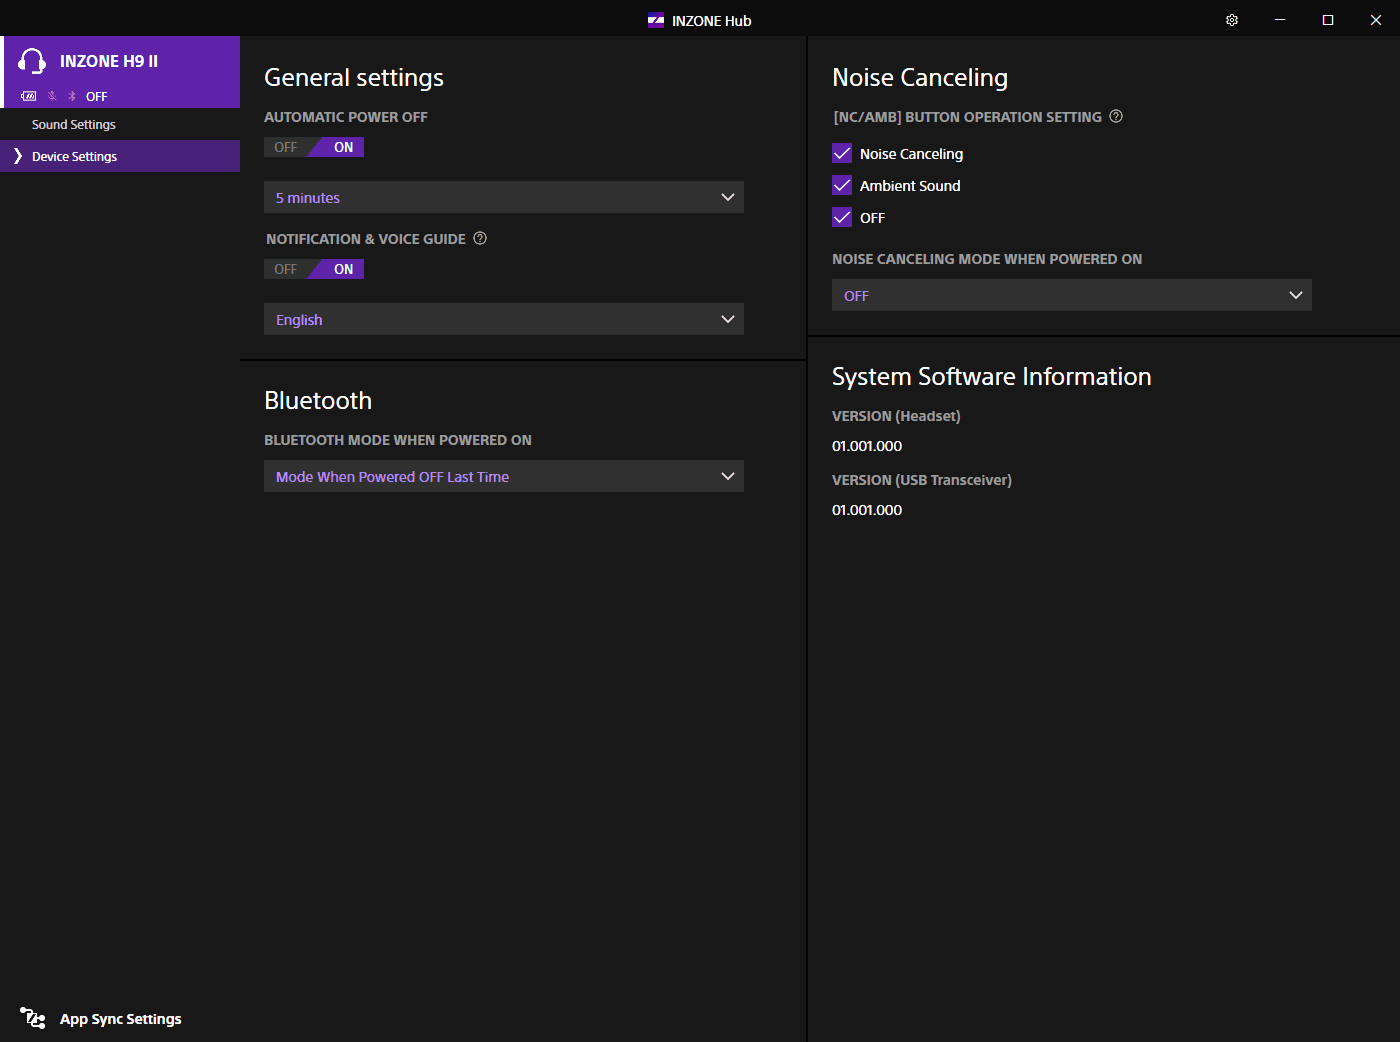Uncheck the Noise Canceling checkbox
The image size is (1400, 1042).
coord(842,154)
